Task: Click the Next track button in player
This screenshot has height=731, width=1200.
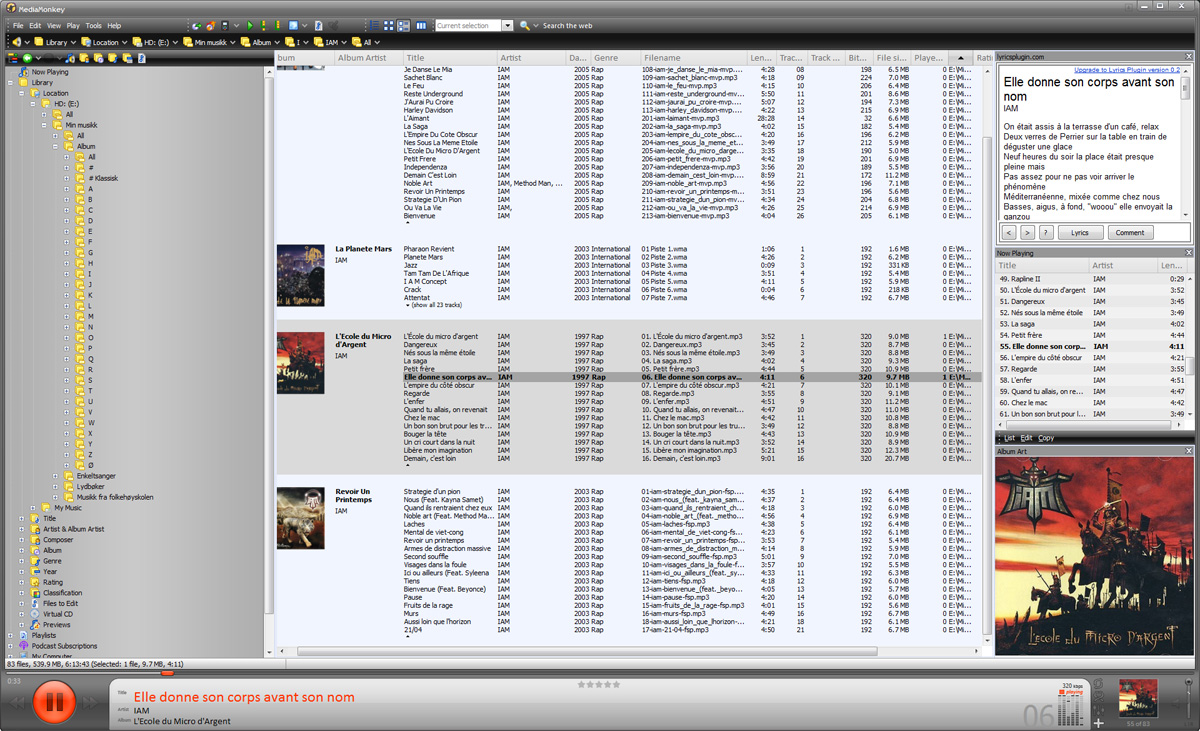Action: pos(90,703)
